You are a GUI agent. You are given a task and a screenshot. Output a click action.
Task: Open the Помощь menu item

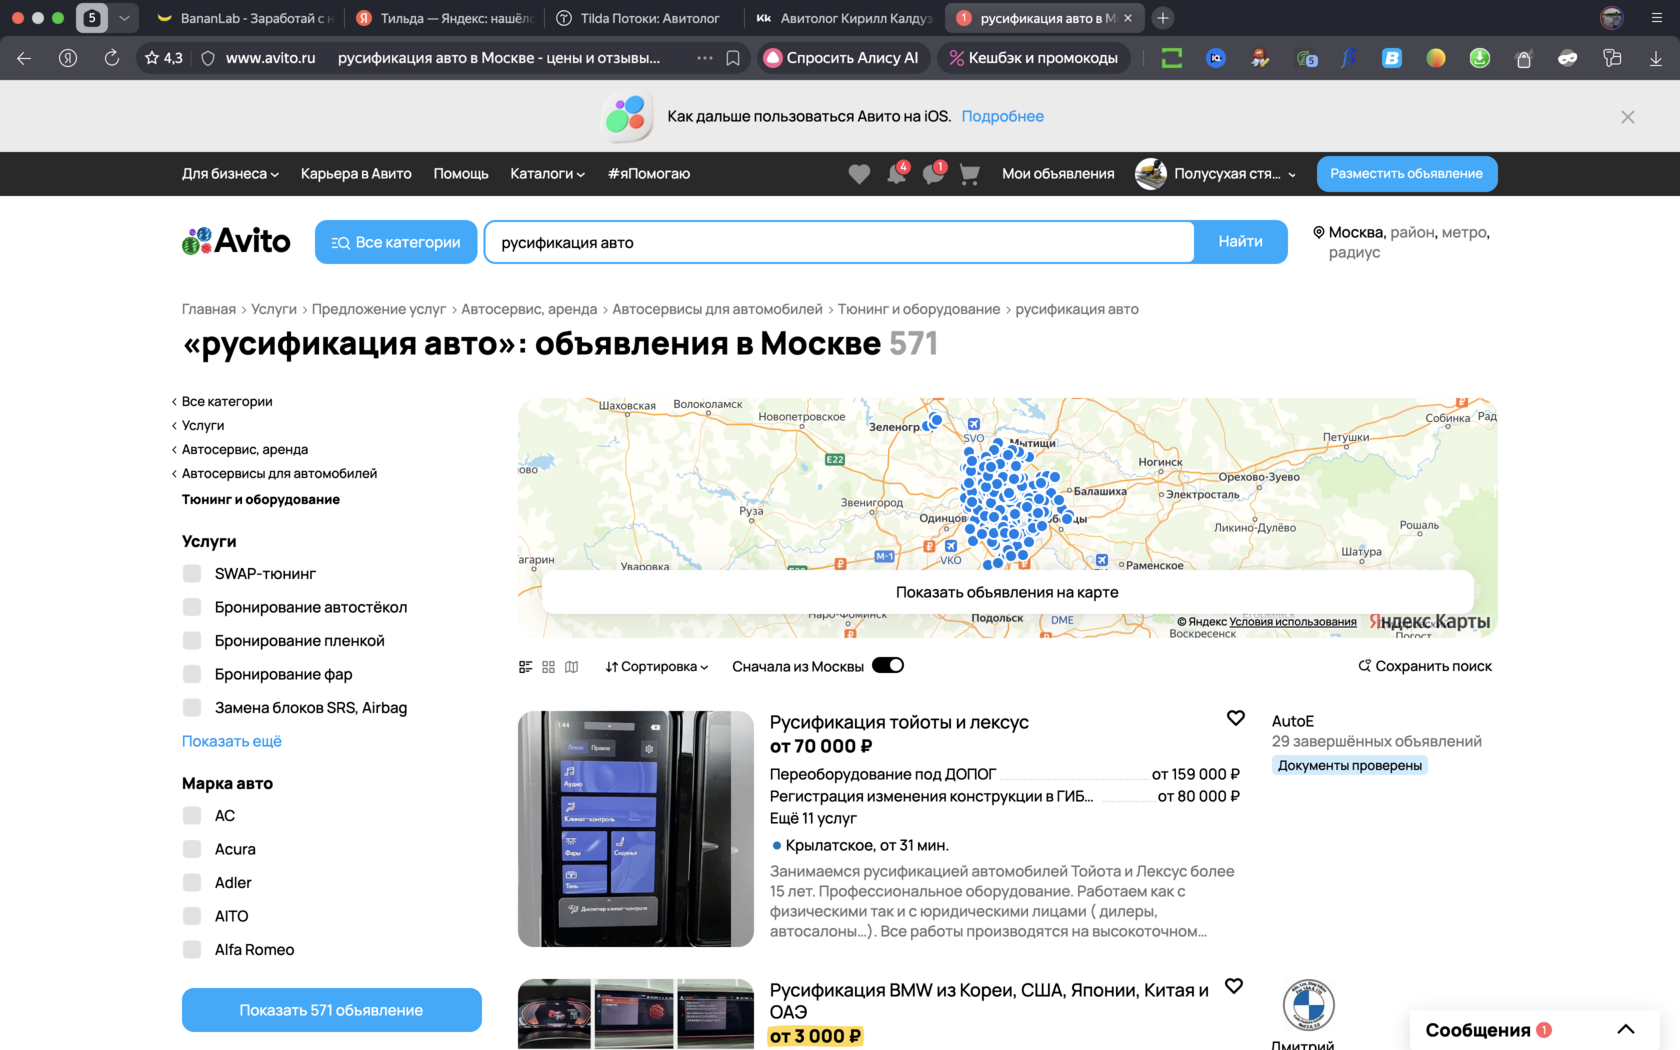(x=461, y=174)
